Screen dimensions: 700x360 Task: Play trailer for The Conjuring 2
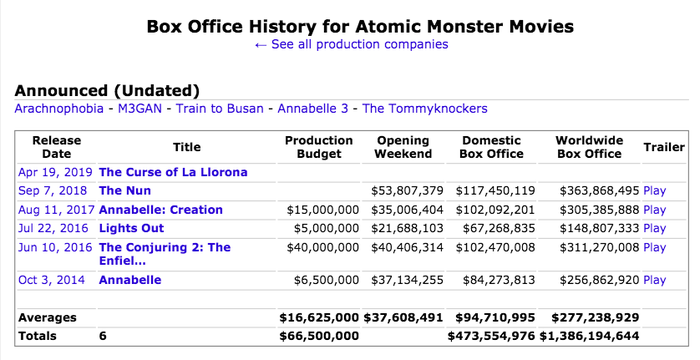654,247
